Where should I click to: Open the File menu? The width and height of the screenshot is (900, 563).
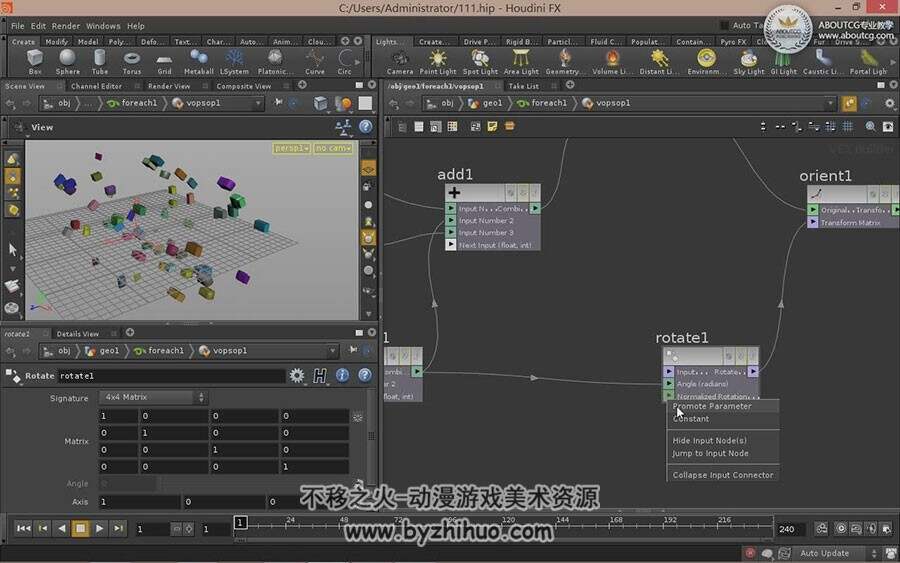pos(18,26)
